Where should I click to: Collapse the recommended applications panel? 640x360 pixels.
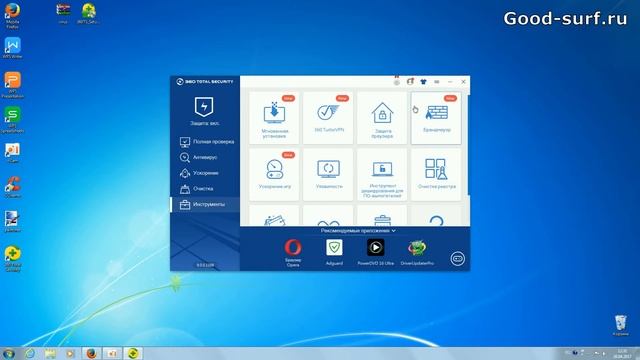tap(358, 231)
